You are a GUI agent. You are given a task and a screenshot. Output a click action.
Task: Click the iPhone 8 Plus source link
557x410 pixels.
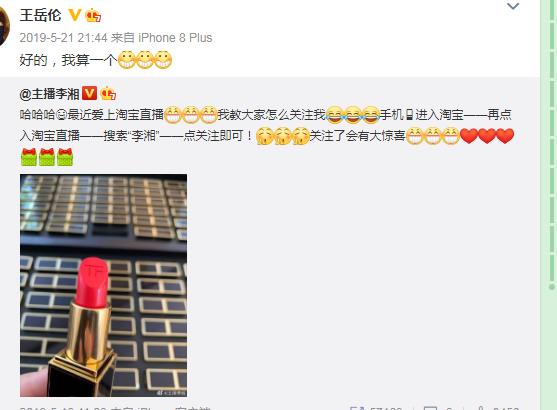point(175,38)
